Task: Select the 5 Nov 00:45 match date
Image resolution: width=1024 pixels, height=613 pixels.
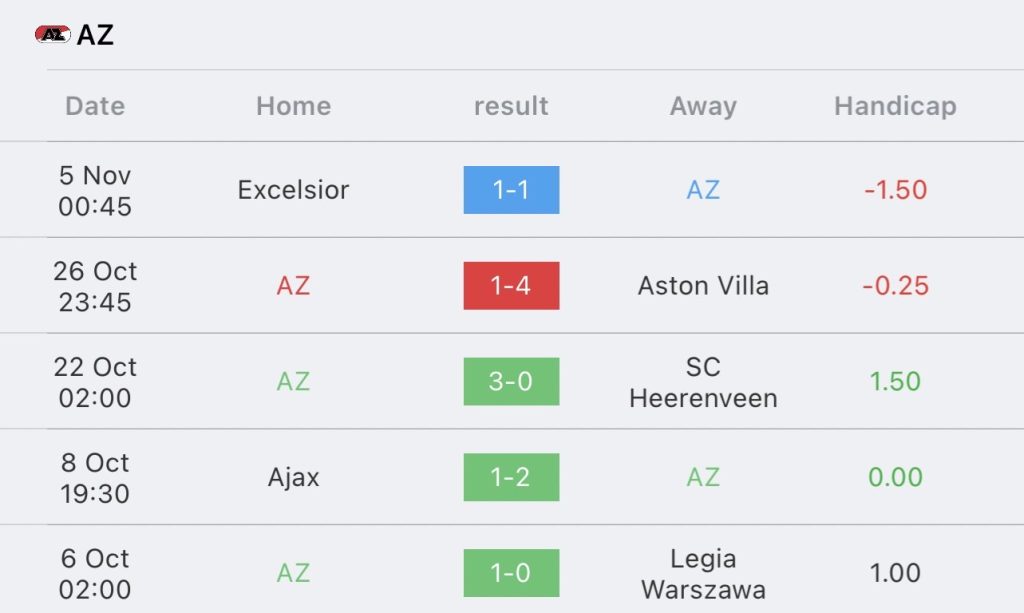Action: 95,190
